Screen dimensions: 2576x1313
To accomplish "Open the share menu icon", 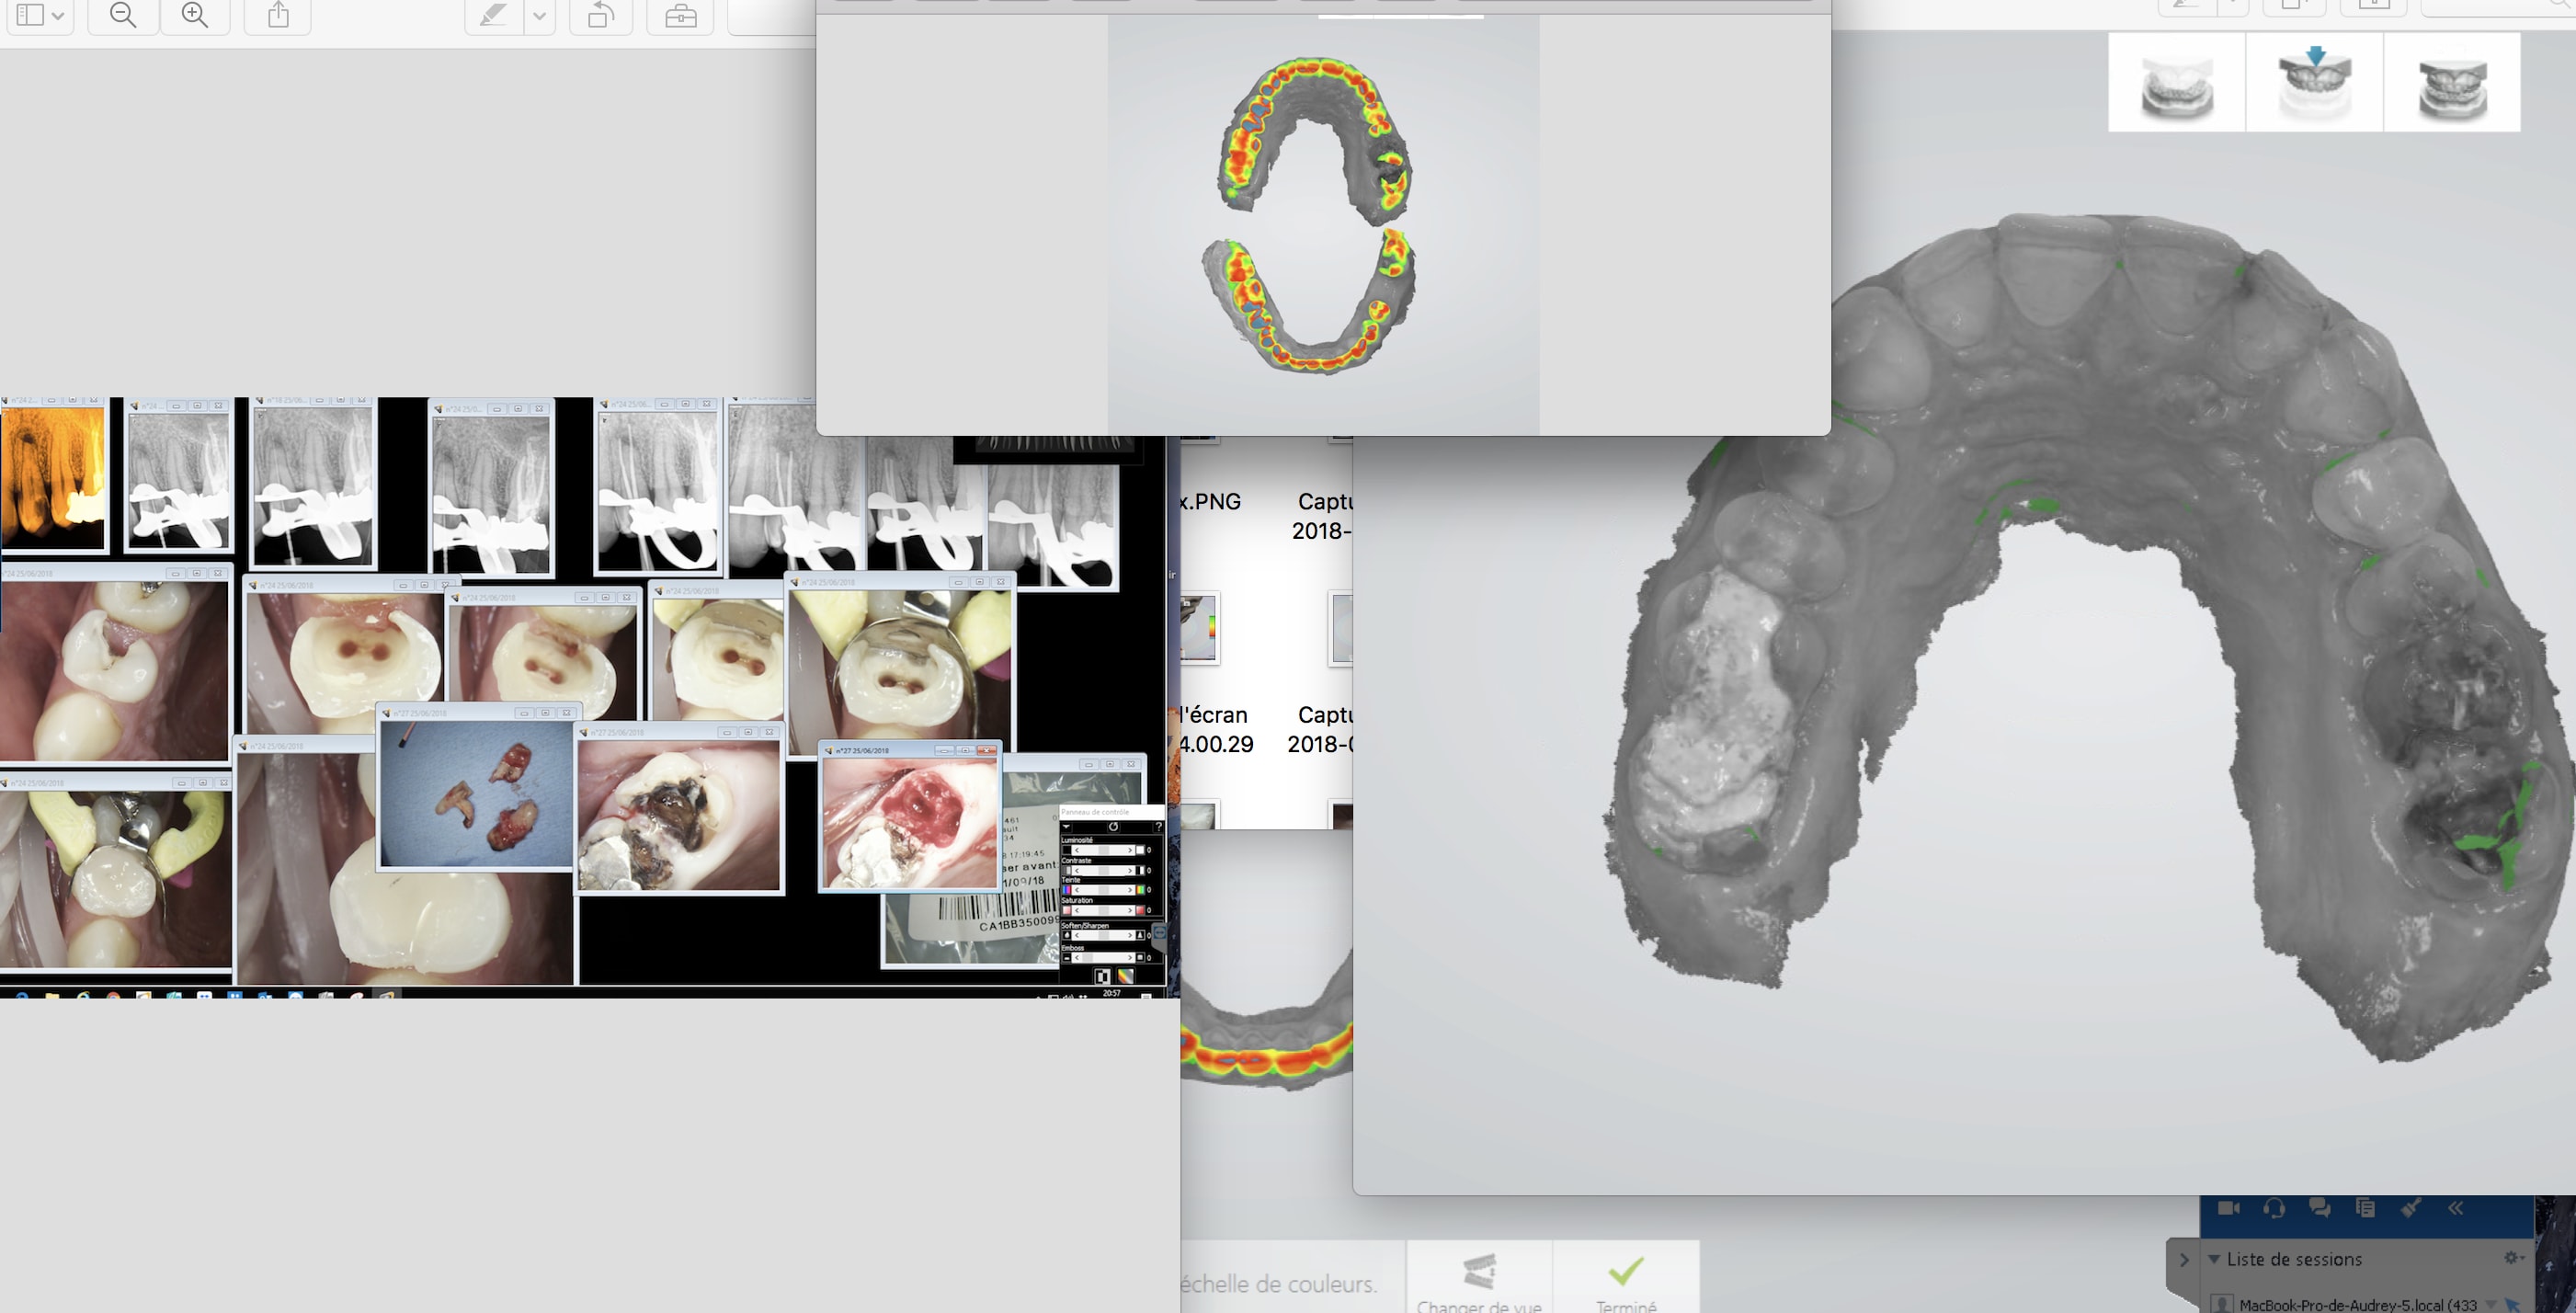I will tap(278, 15).
